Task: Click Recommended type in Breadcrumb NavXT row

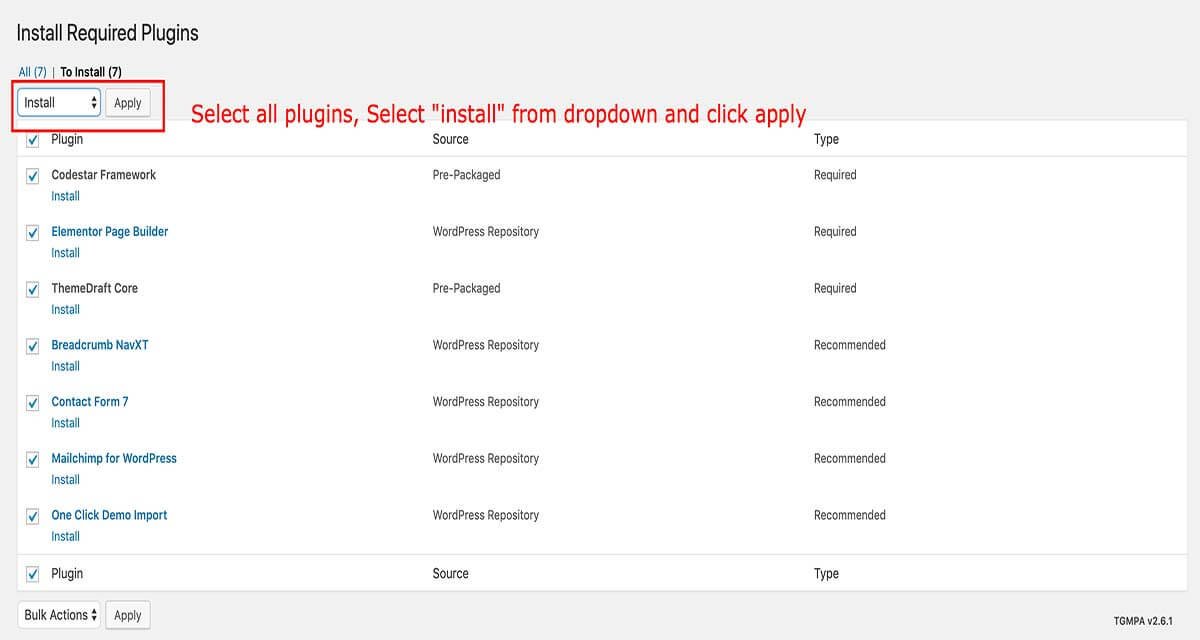Action: pyautogui.click(x=850, y=345)
